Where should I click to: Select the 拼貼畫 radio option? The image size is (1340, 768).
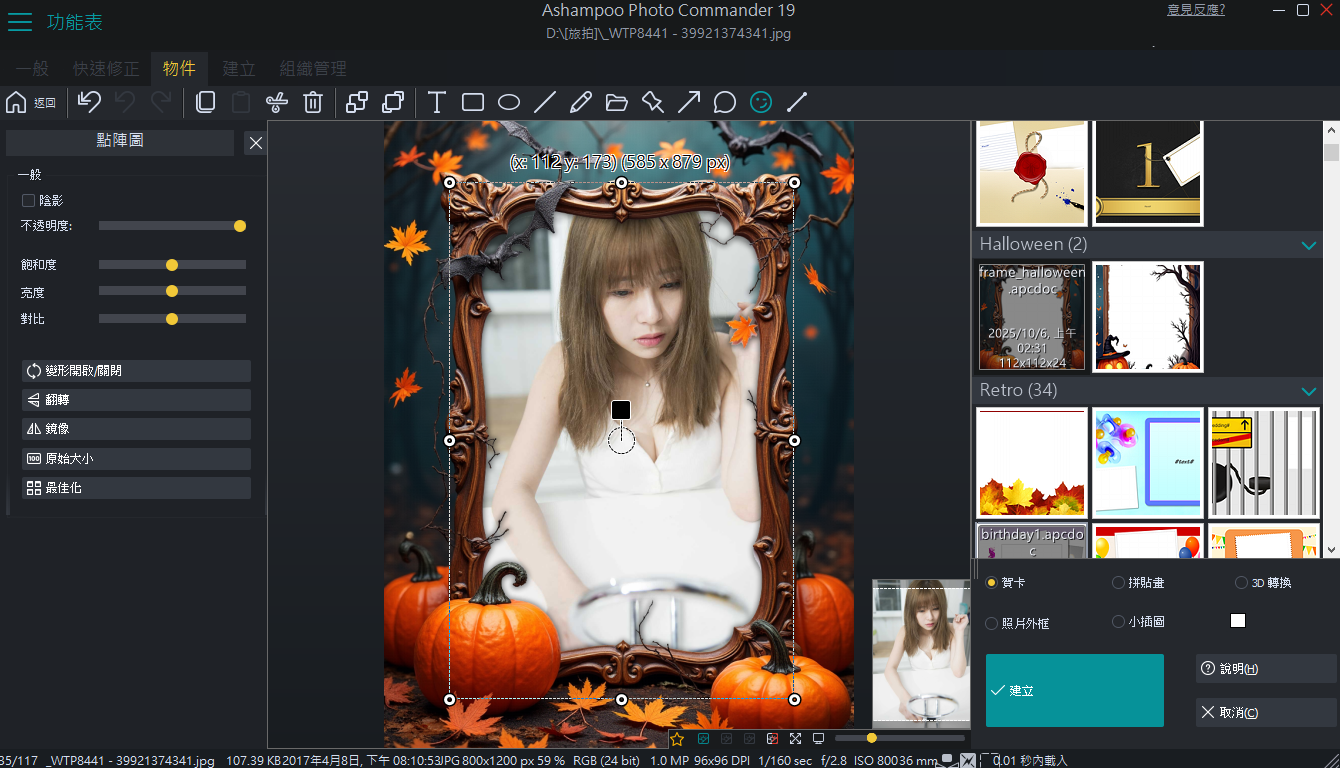coord(1118,582)
